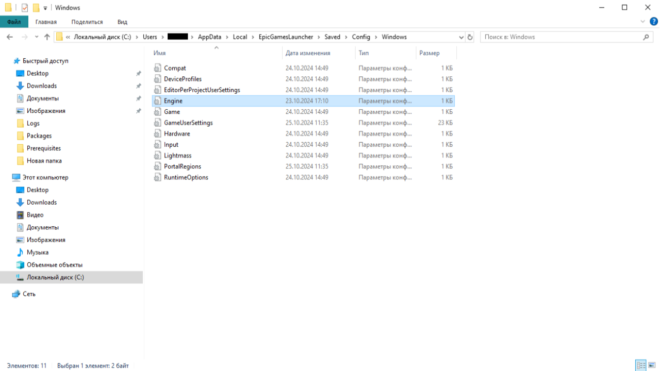Select the GameUserSettings file icon
The height and width of the screenshot is (371, 660).
(157, 123)
